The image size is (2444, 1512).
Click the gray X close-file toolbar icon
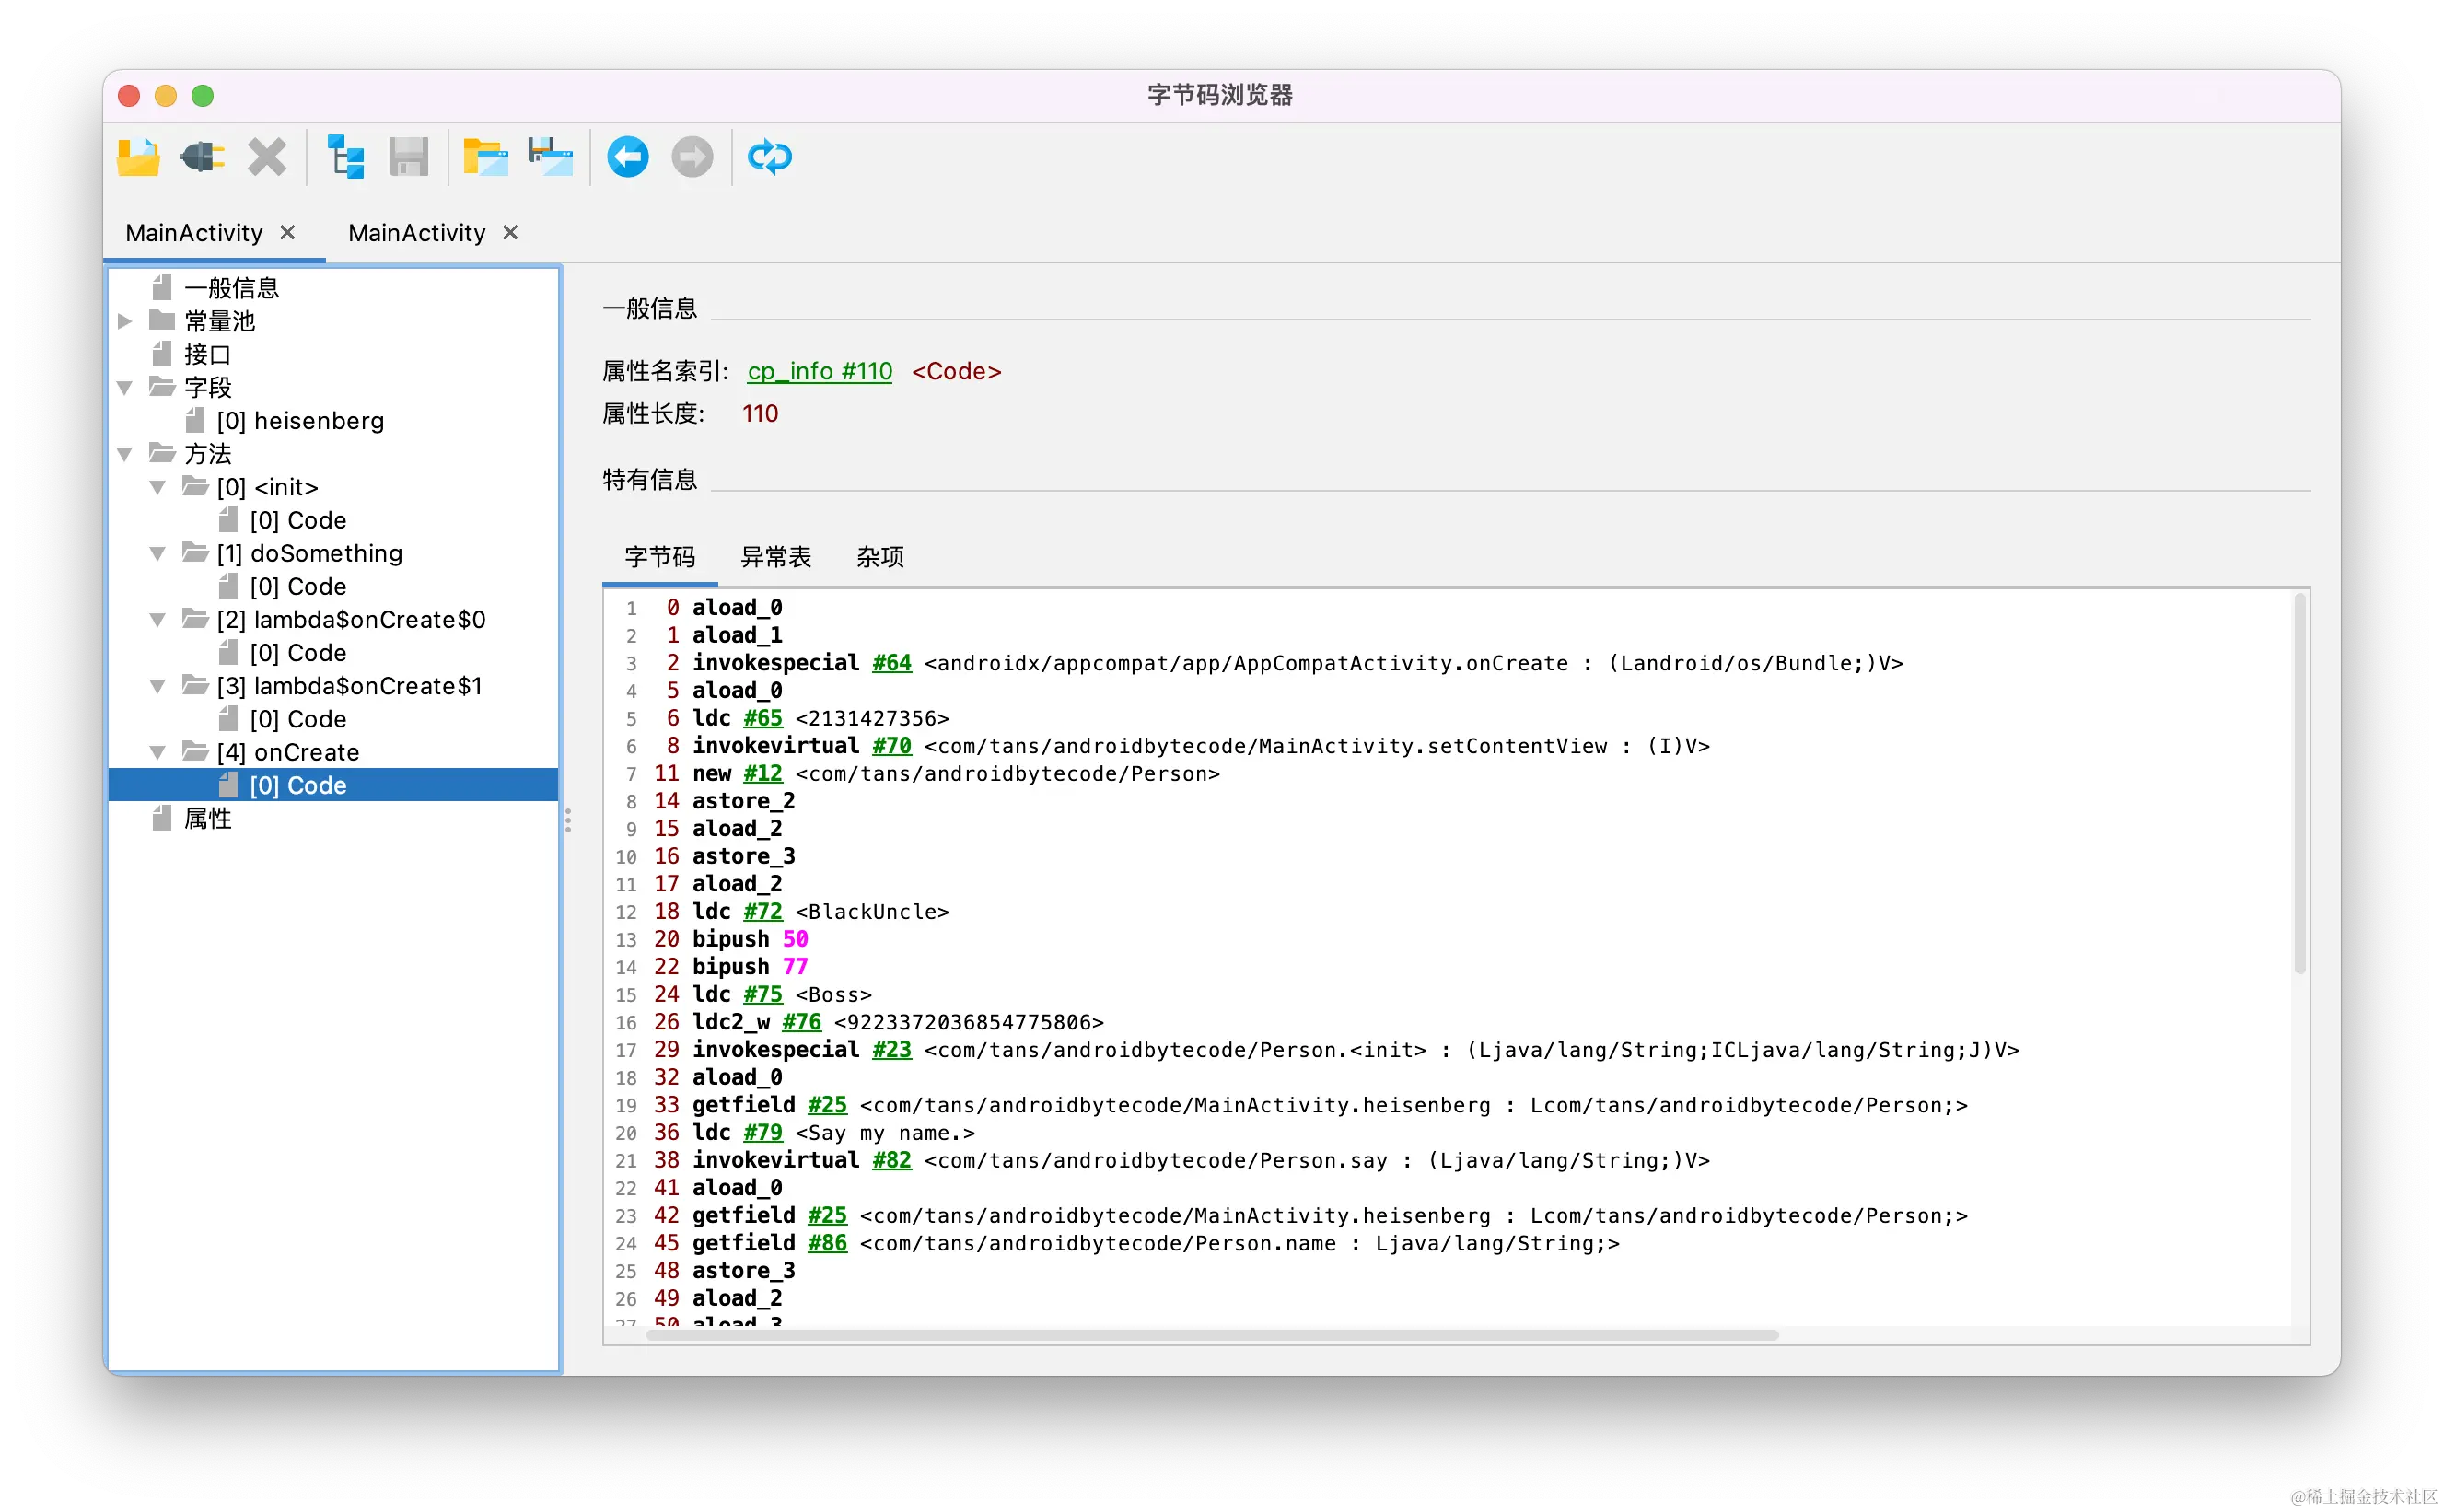click(x=267, y=157)
